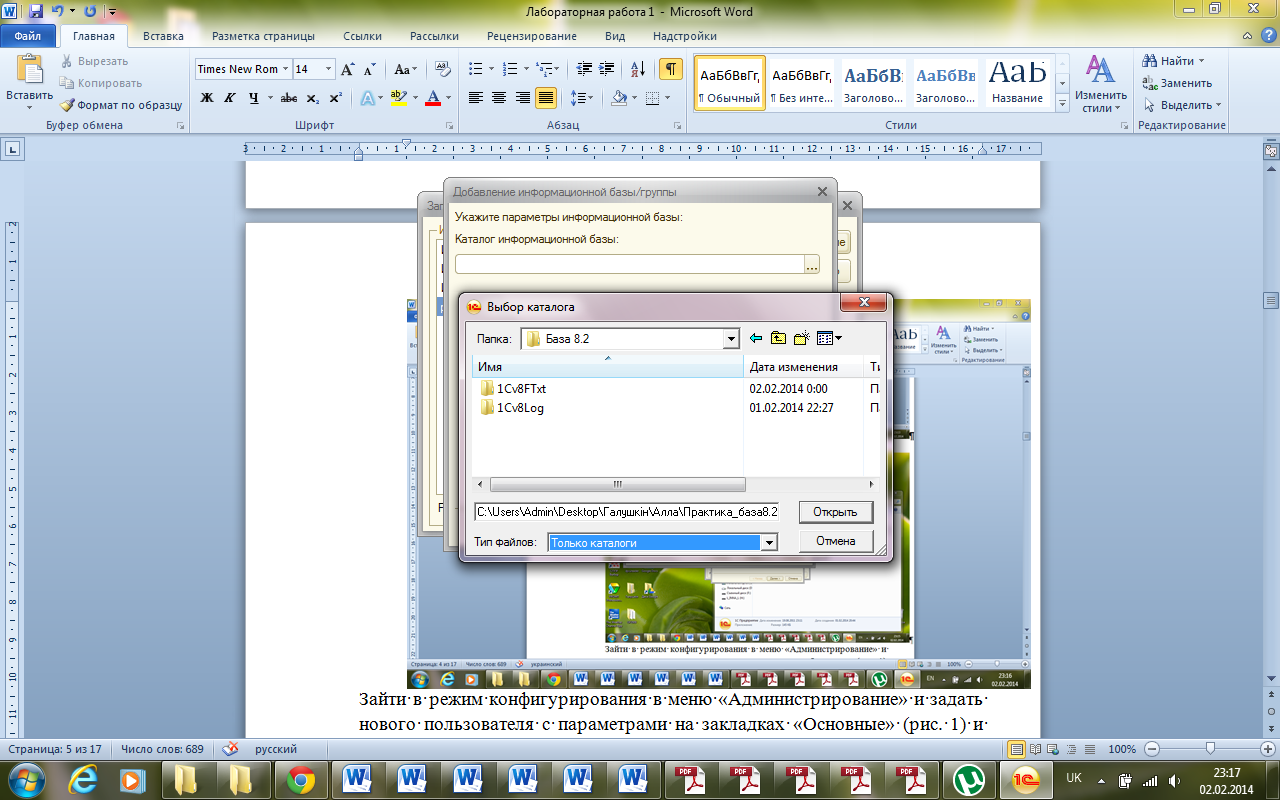Click Найти in the Редактирование group

tap(1174, 61)
